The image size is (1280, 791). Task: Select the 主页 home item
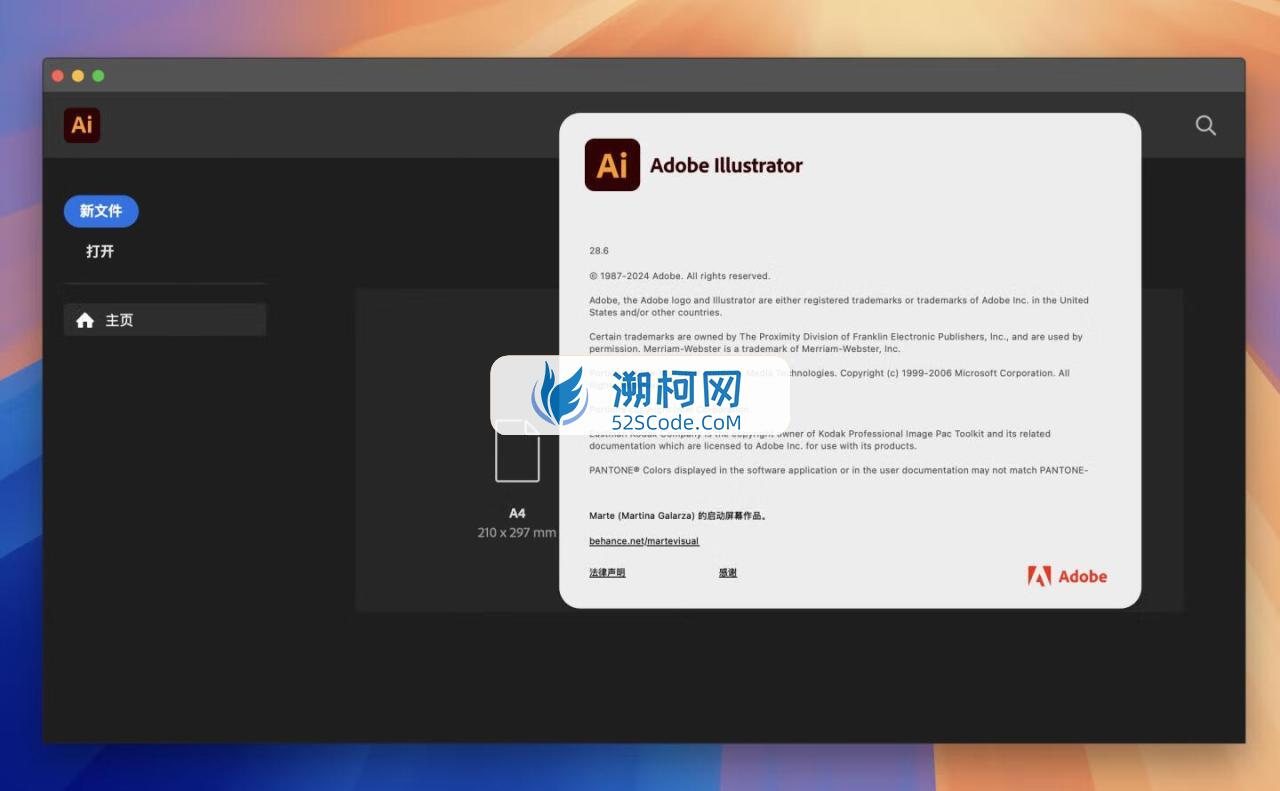[x=165, y=320]
